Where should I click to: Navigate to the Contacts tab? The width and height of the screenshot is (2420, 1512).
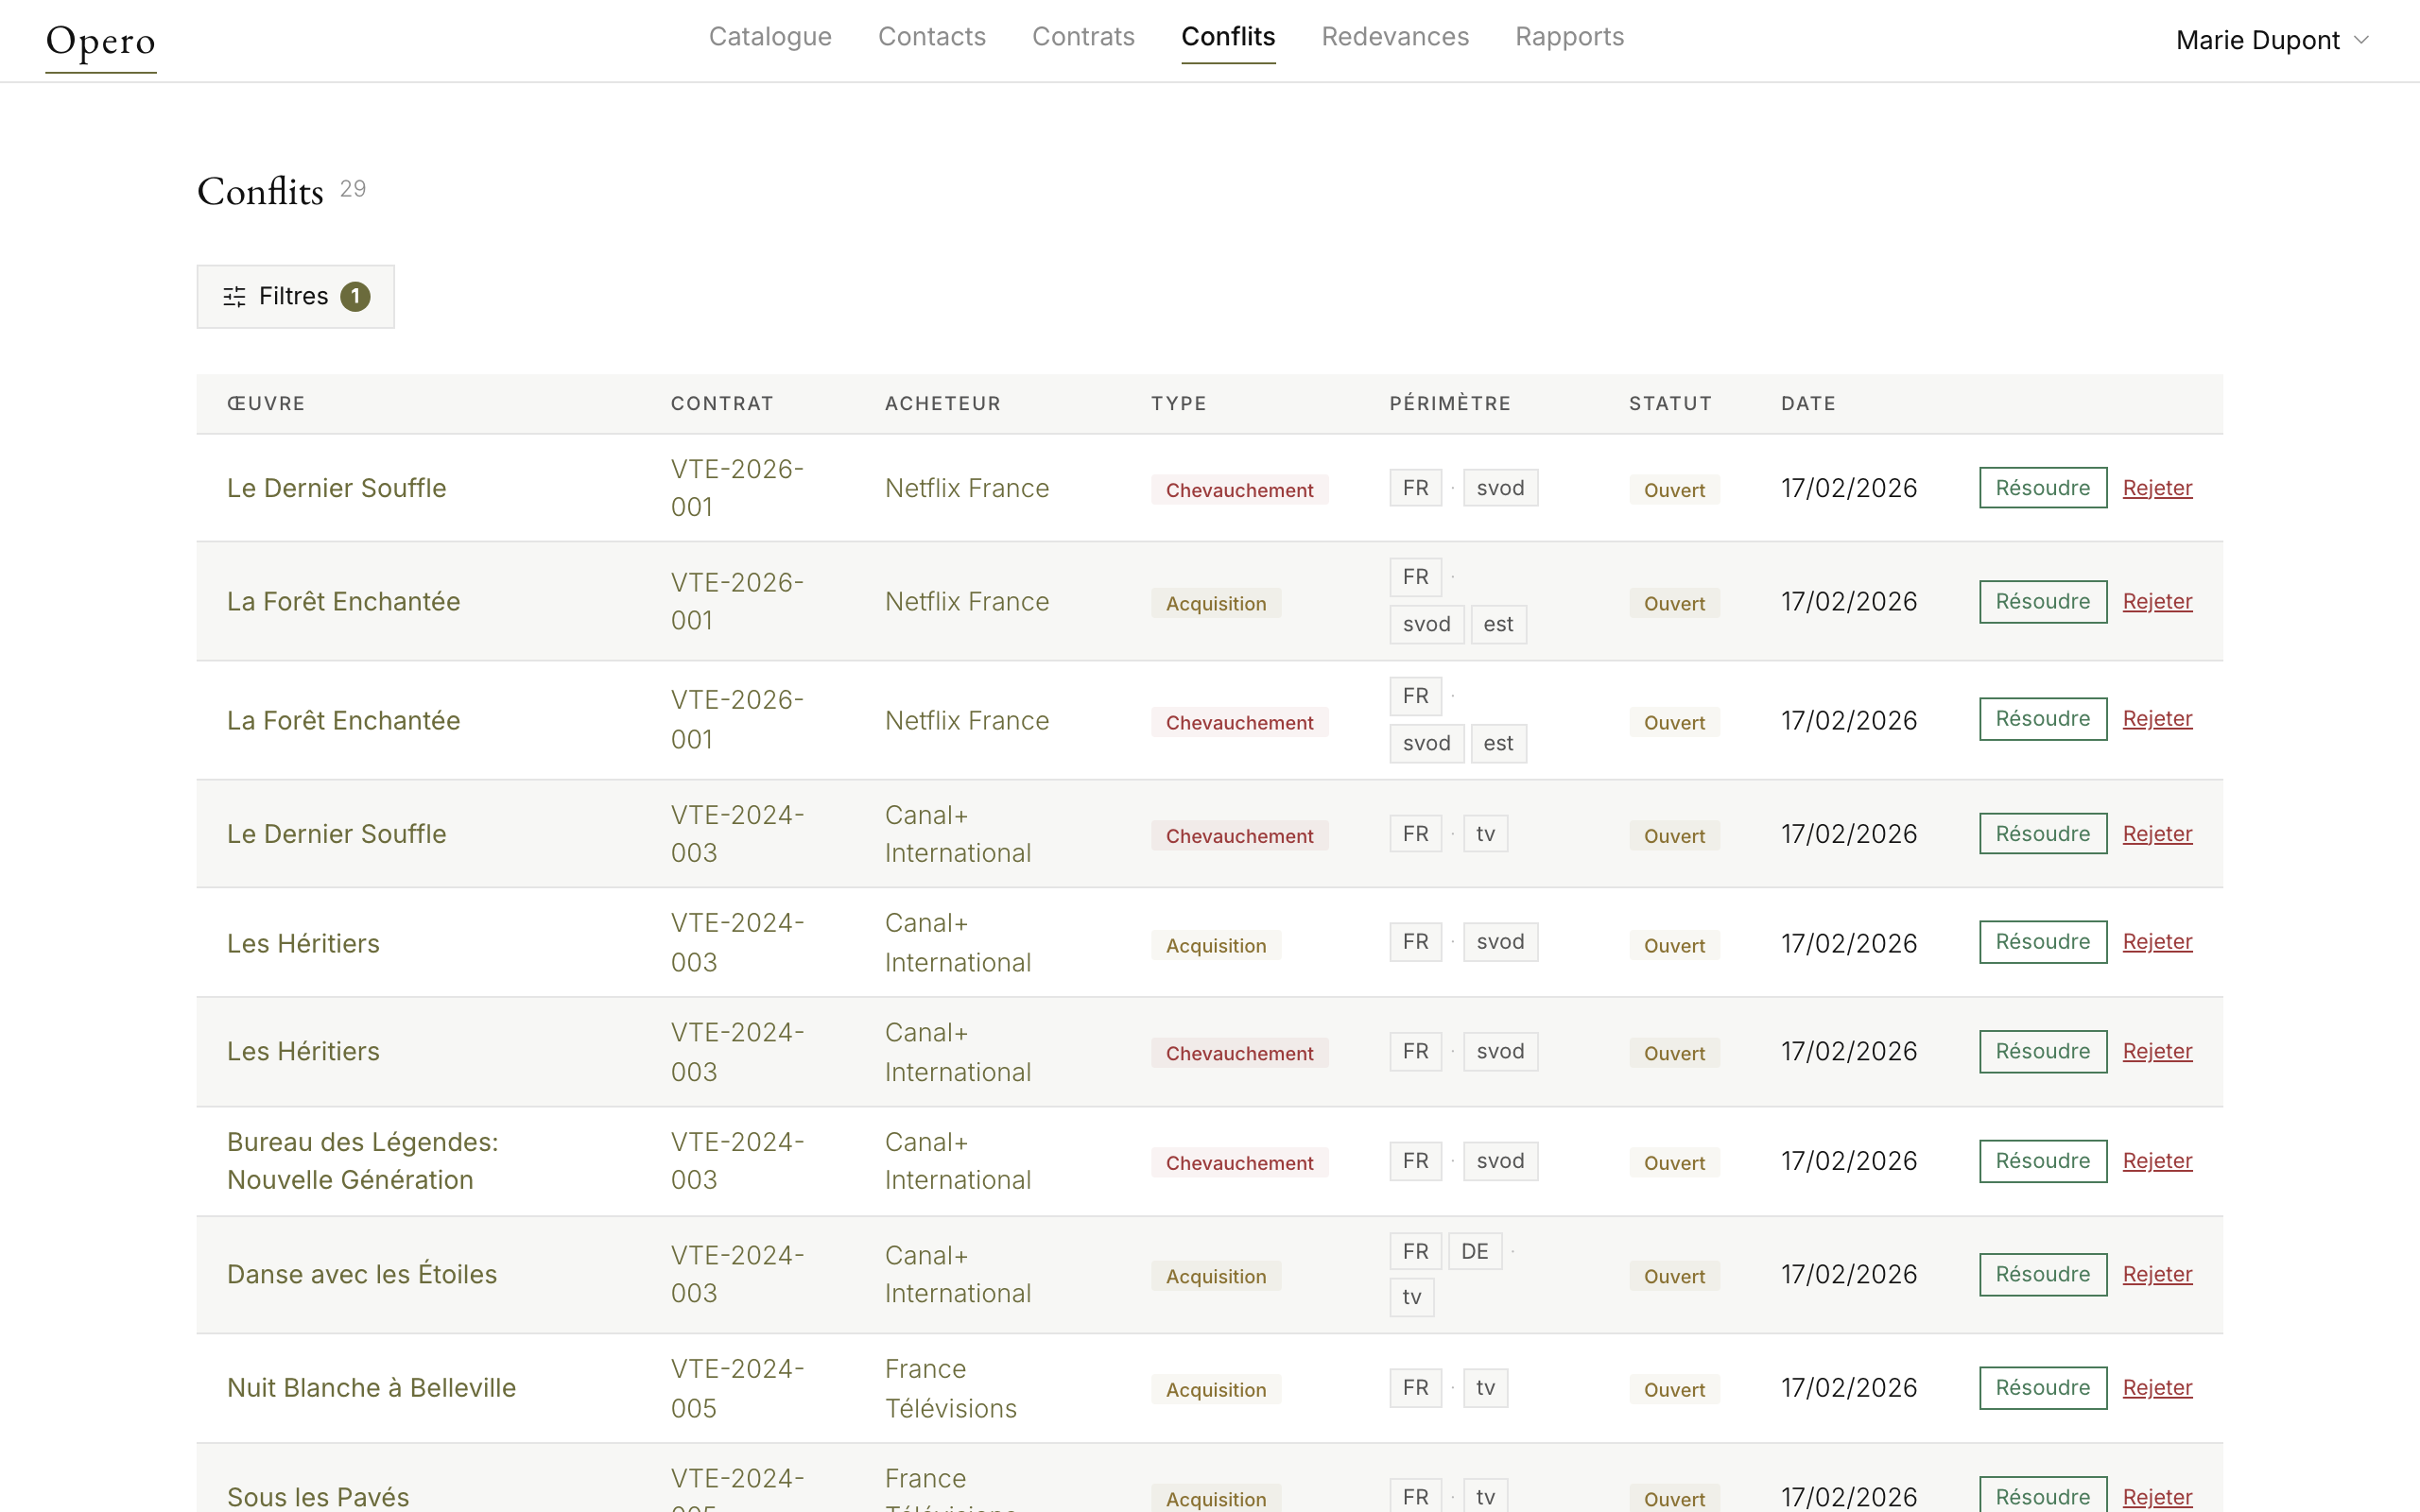click(931, 37)
